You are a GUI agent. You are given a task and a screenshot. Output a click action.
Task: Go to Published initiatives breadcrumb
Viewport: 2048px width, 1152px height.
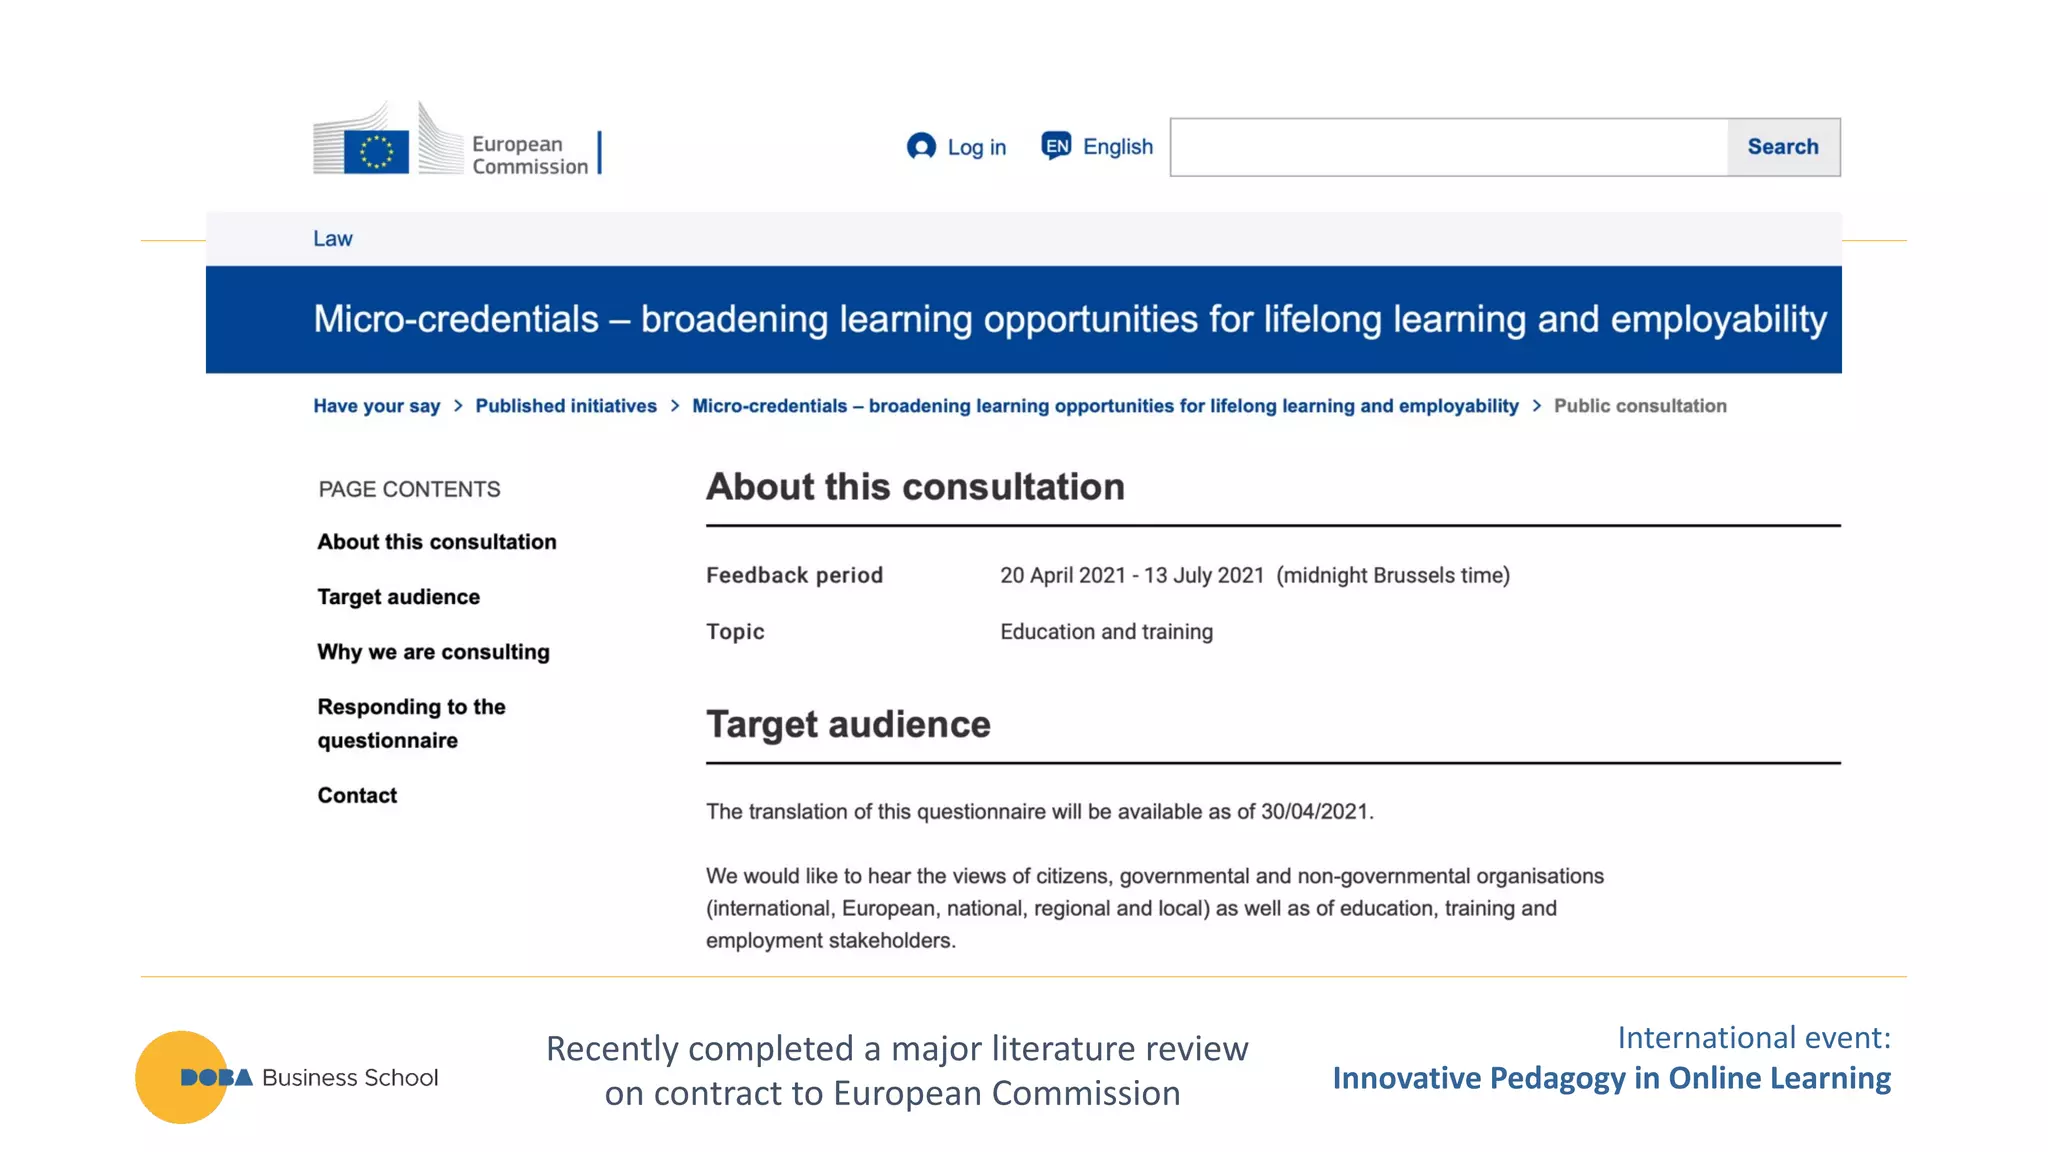[x=566, y=406]
